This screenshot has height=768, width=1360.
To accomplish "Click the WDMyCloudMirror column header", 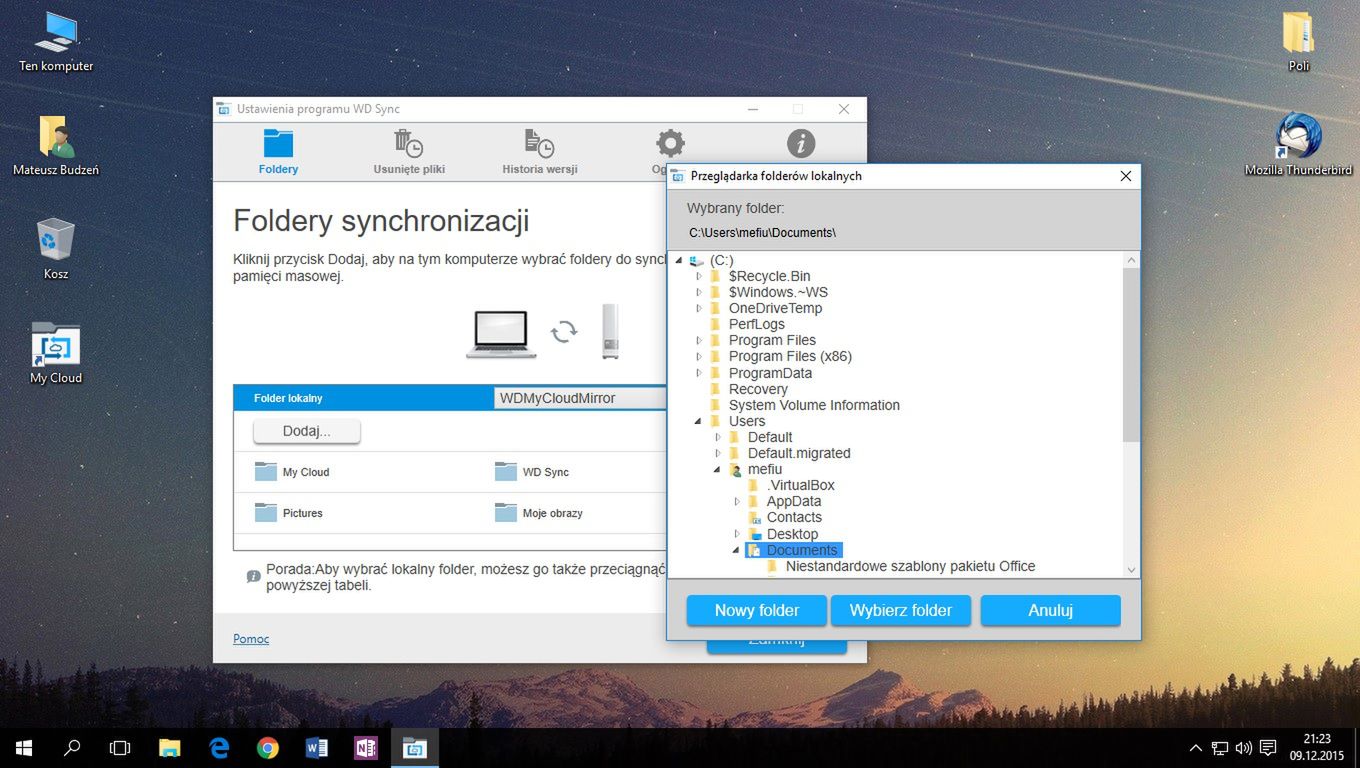I will point(581,398).
